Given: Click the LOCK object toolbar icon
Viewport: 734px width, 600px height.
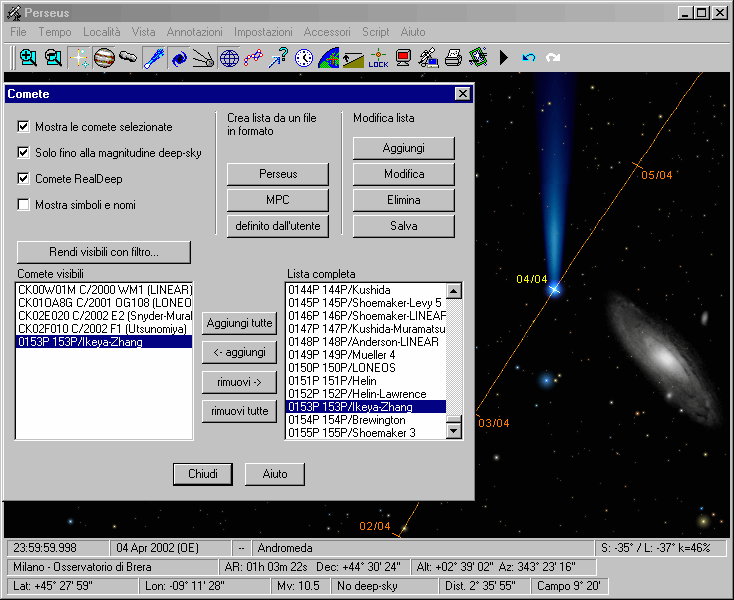Looking at the screenshot, I should pos(378,58).
